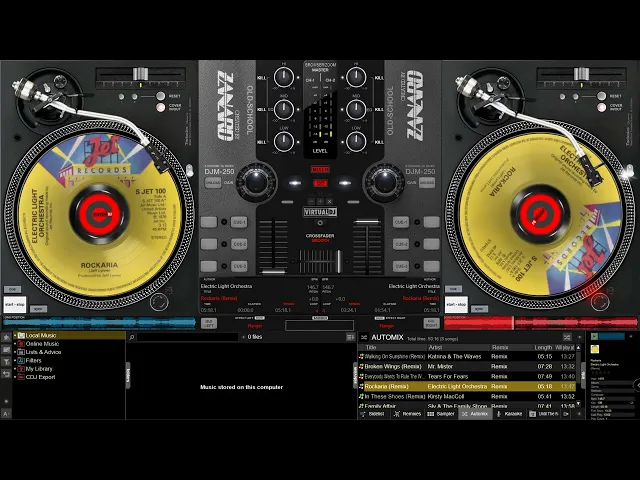
Task: Click the GUI LEFT button
Action: pyautogui.click(x=209, y=323)
